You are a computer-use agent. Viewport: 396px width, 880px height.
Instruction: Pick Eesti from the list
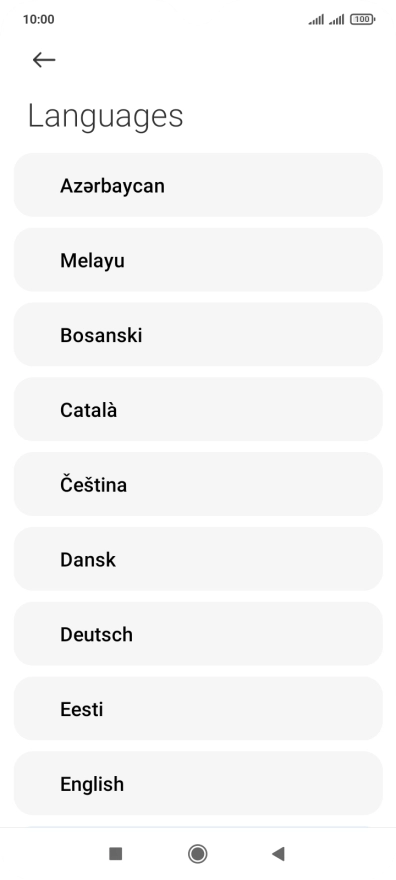[198, 708]
